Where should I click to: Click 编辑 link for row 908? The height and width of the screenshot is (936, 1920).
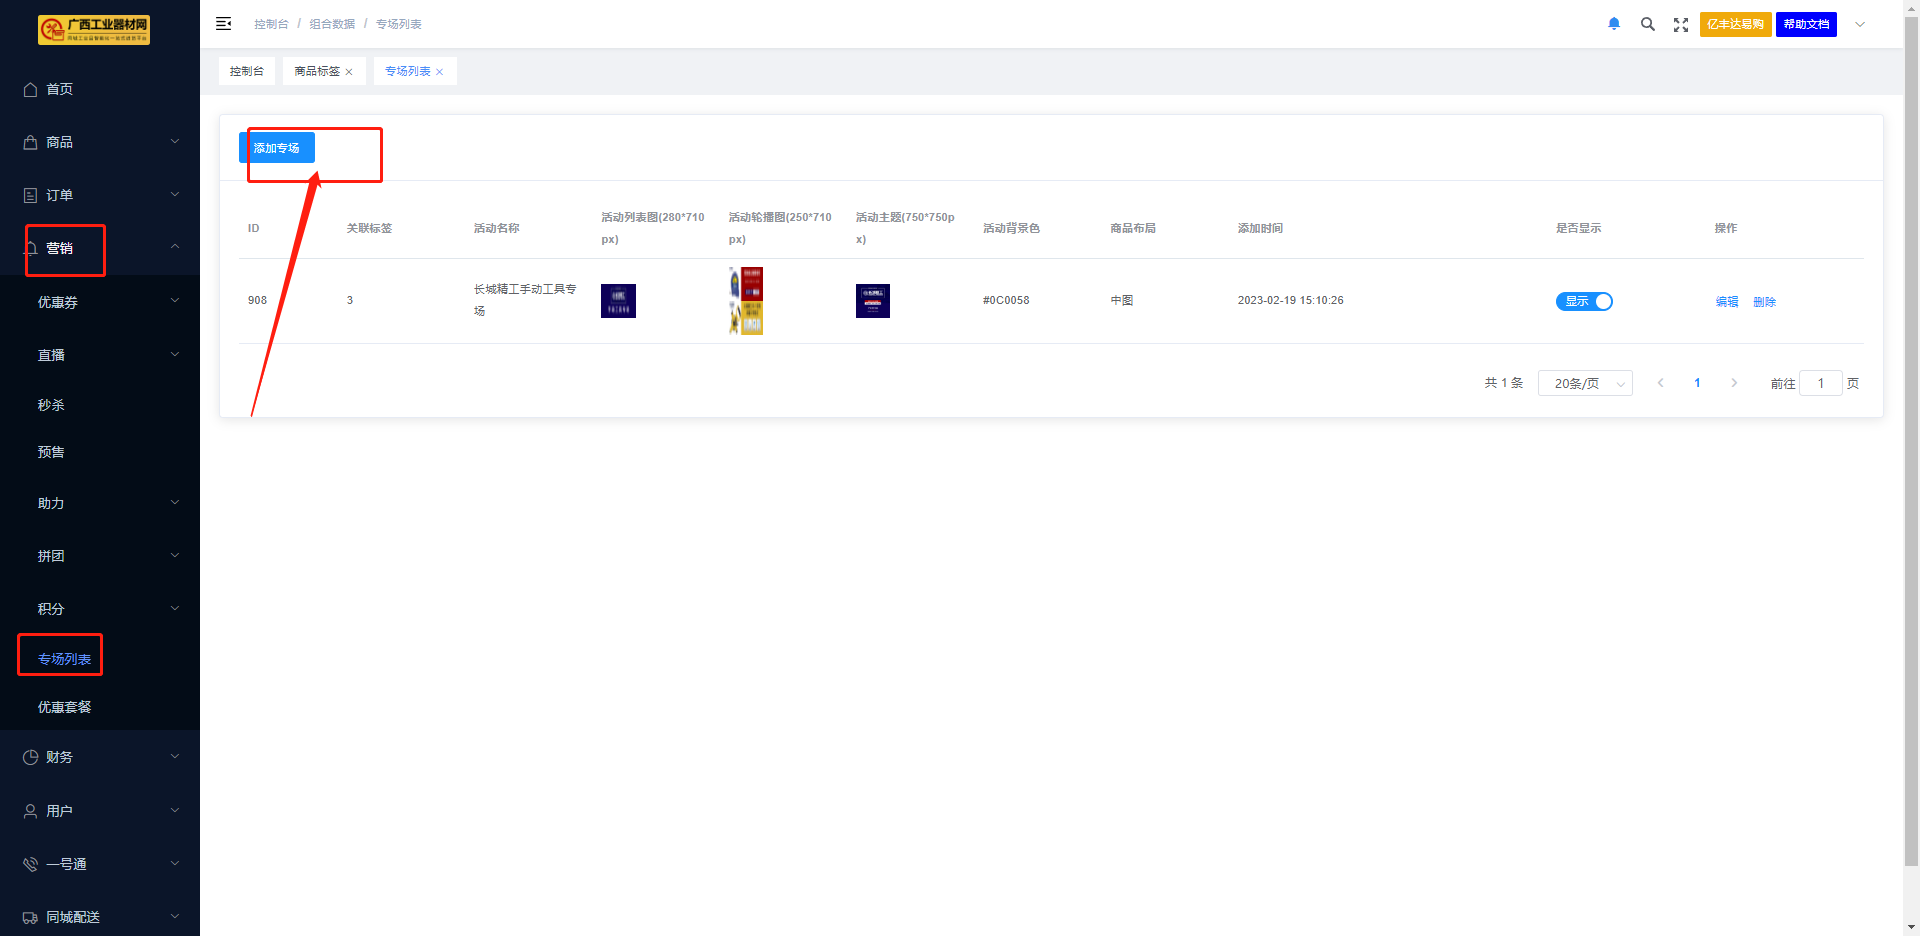1727,302
